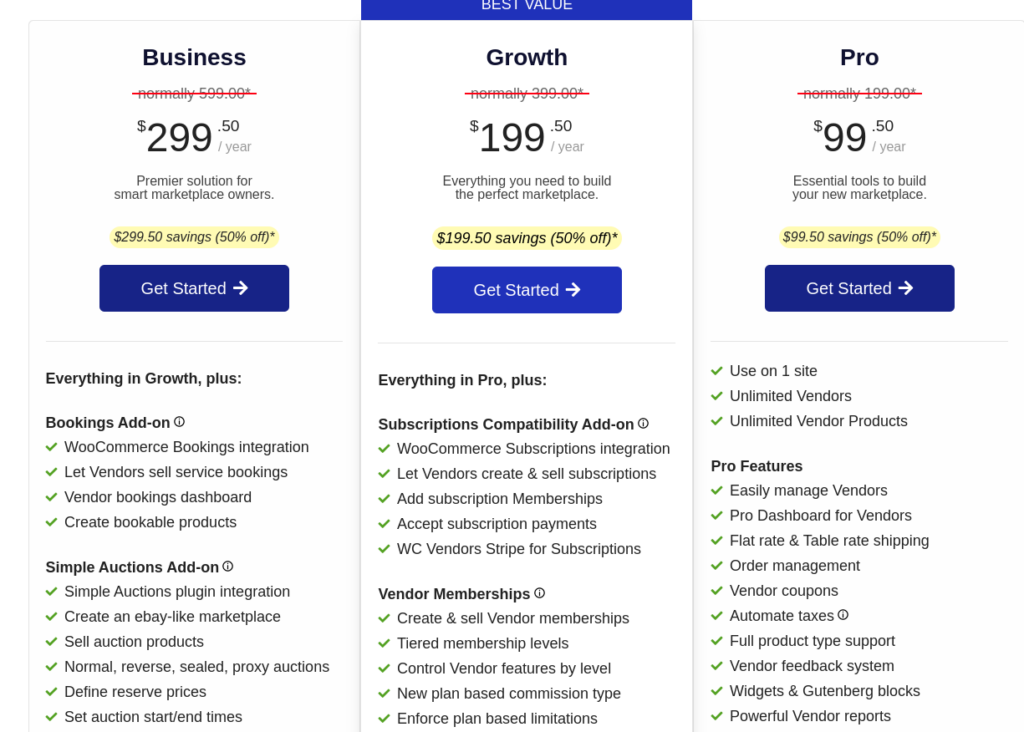The width and height of the screenshot is (1024, 732).
Task: Choose the Growth plan Get Started button
Action: pos(526,290)
